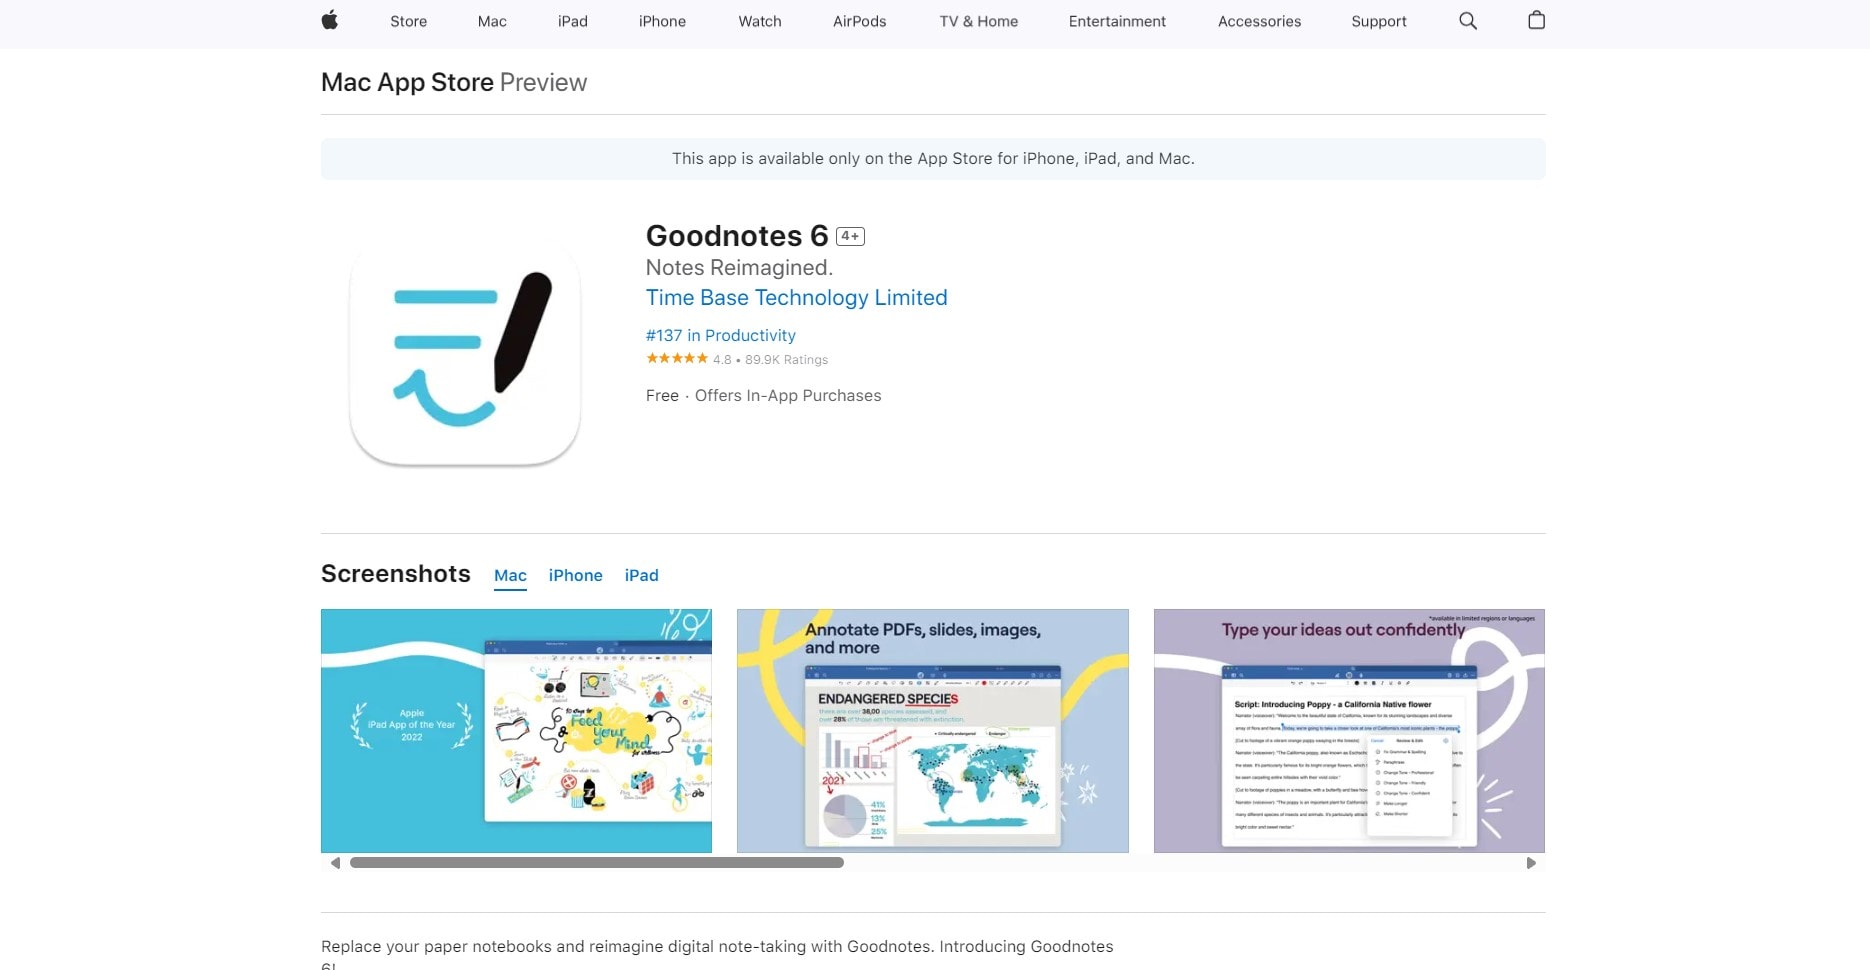Open the iPad App of the Year screenshot
Viewport: 1870px width, 970px height.
(x=516, y=731)
